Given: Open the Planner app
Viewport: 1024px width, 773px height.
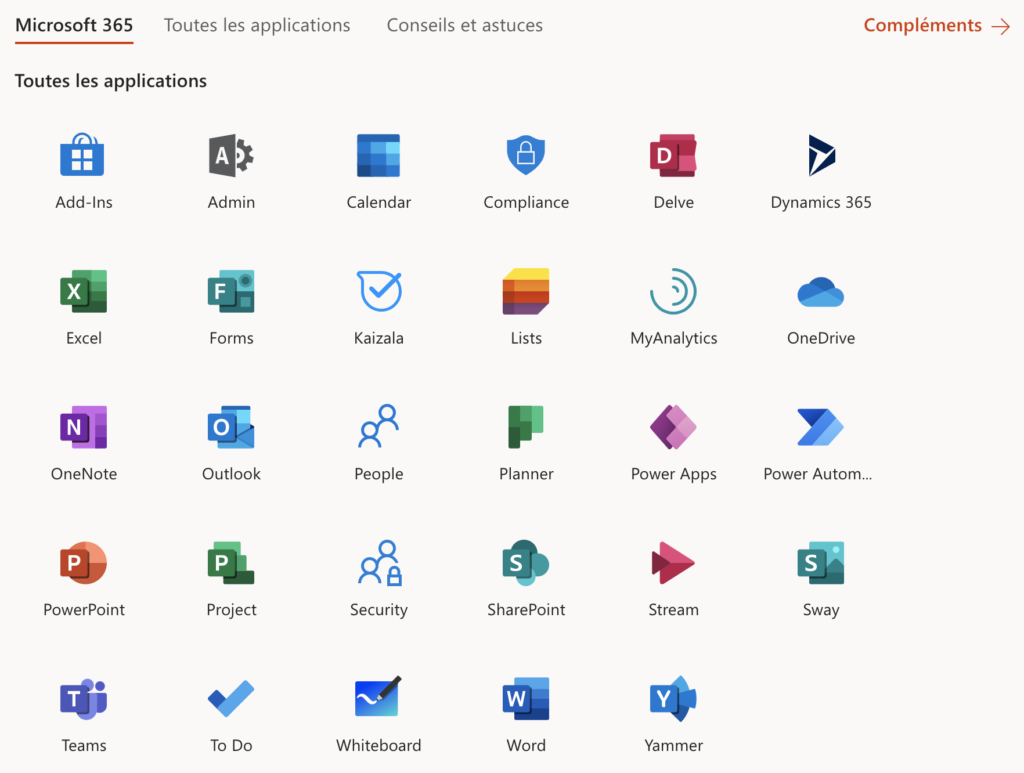Looking at the screenshot, I should click(525, 427).
